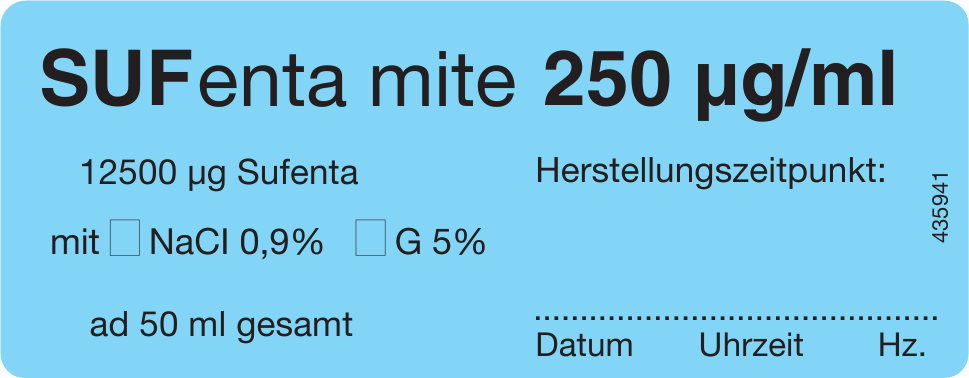The image size is (969, 378).
Task: Click the 12500 µg Sufenta line
Action: point(219,175)
